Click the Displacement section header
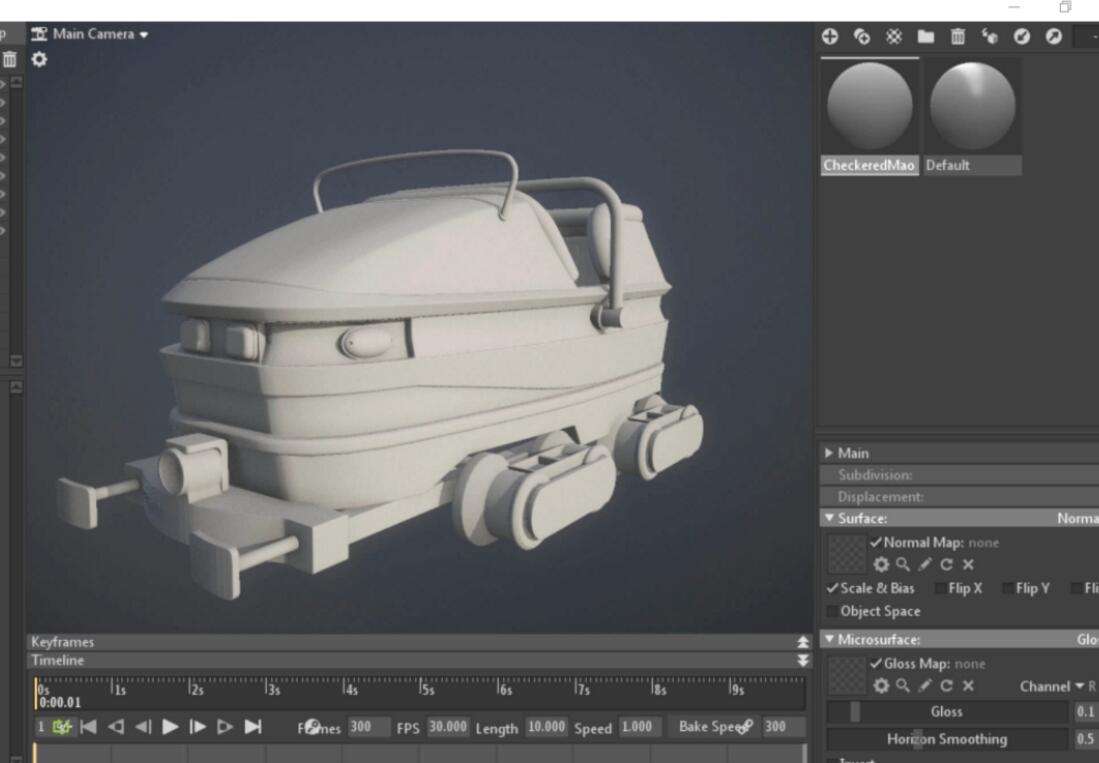 pyautogui.click(x=960, y=497)
